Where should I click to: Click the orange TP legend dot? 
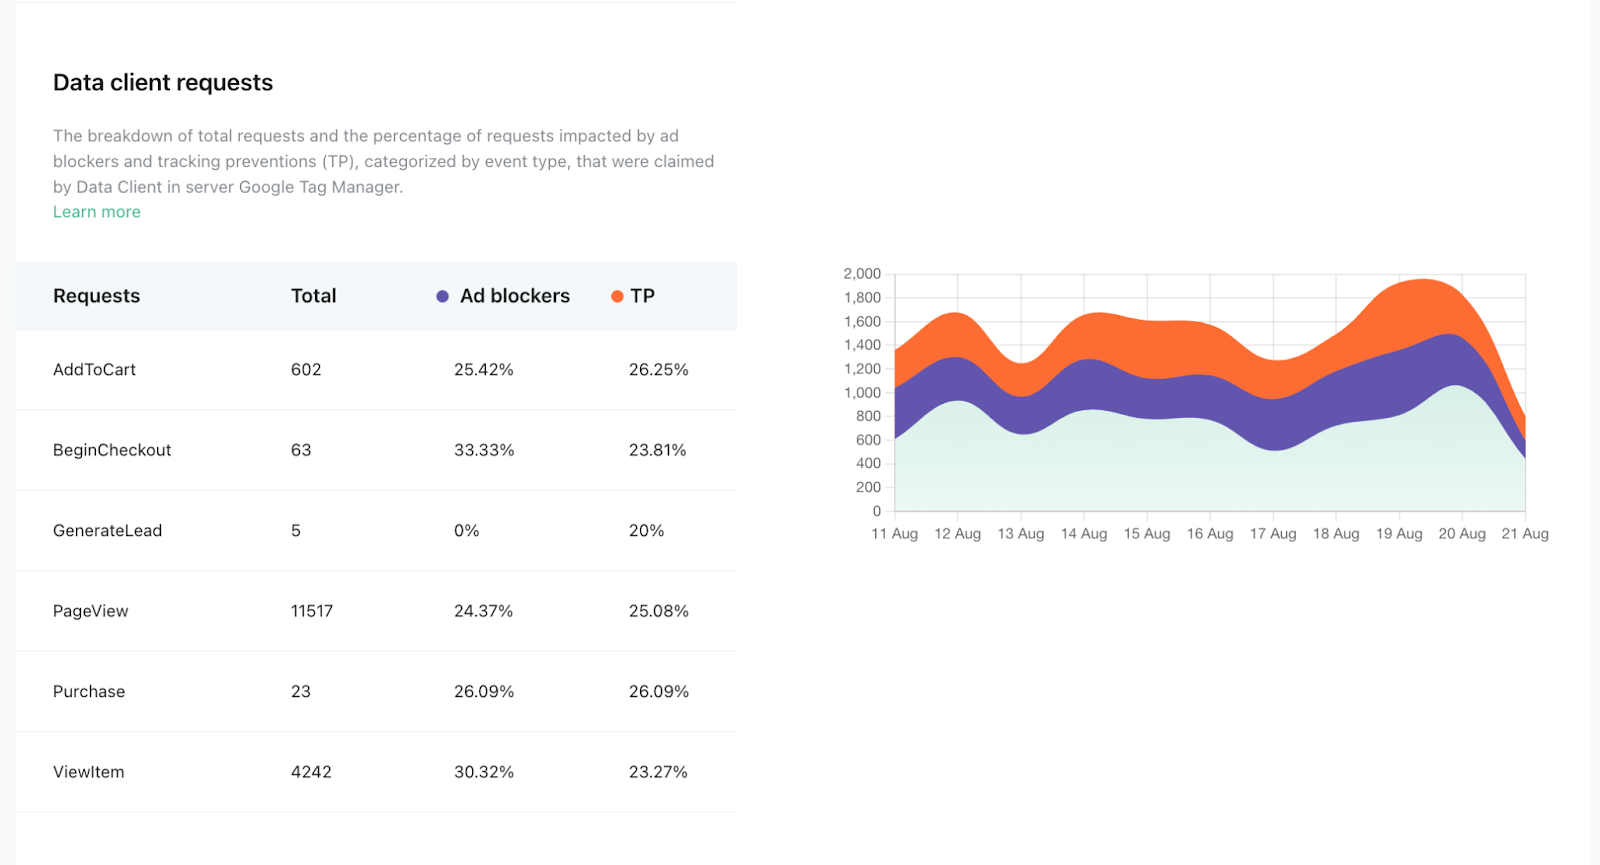616,295
